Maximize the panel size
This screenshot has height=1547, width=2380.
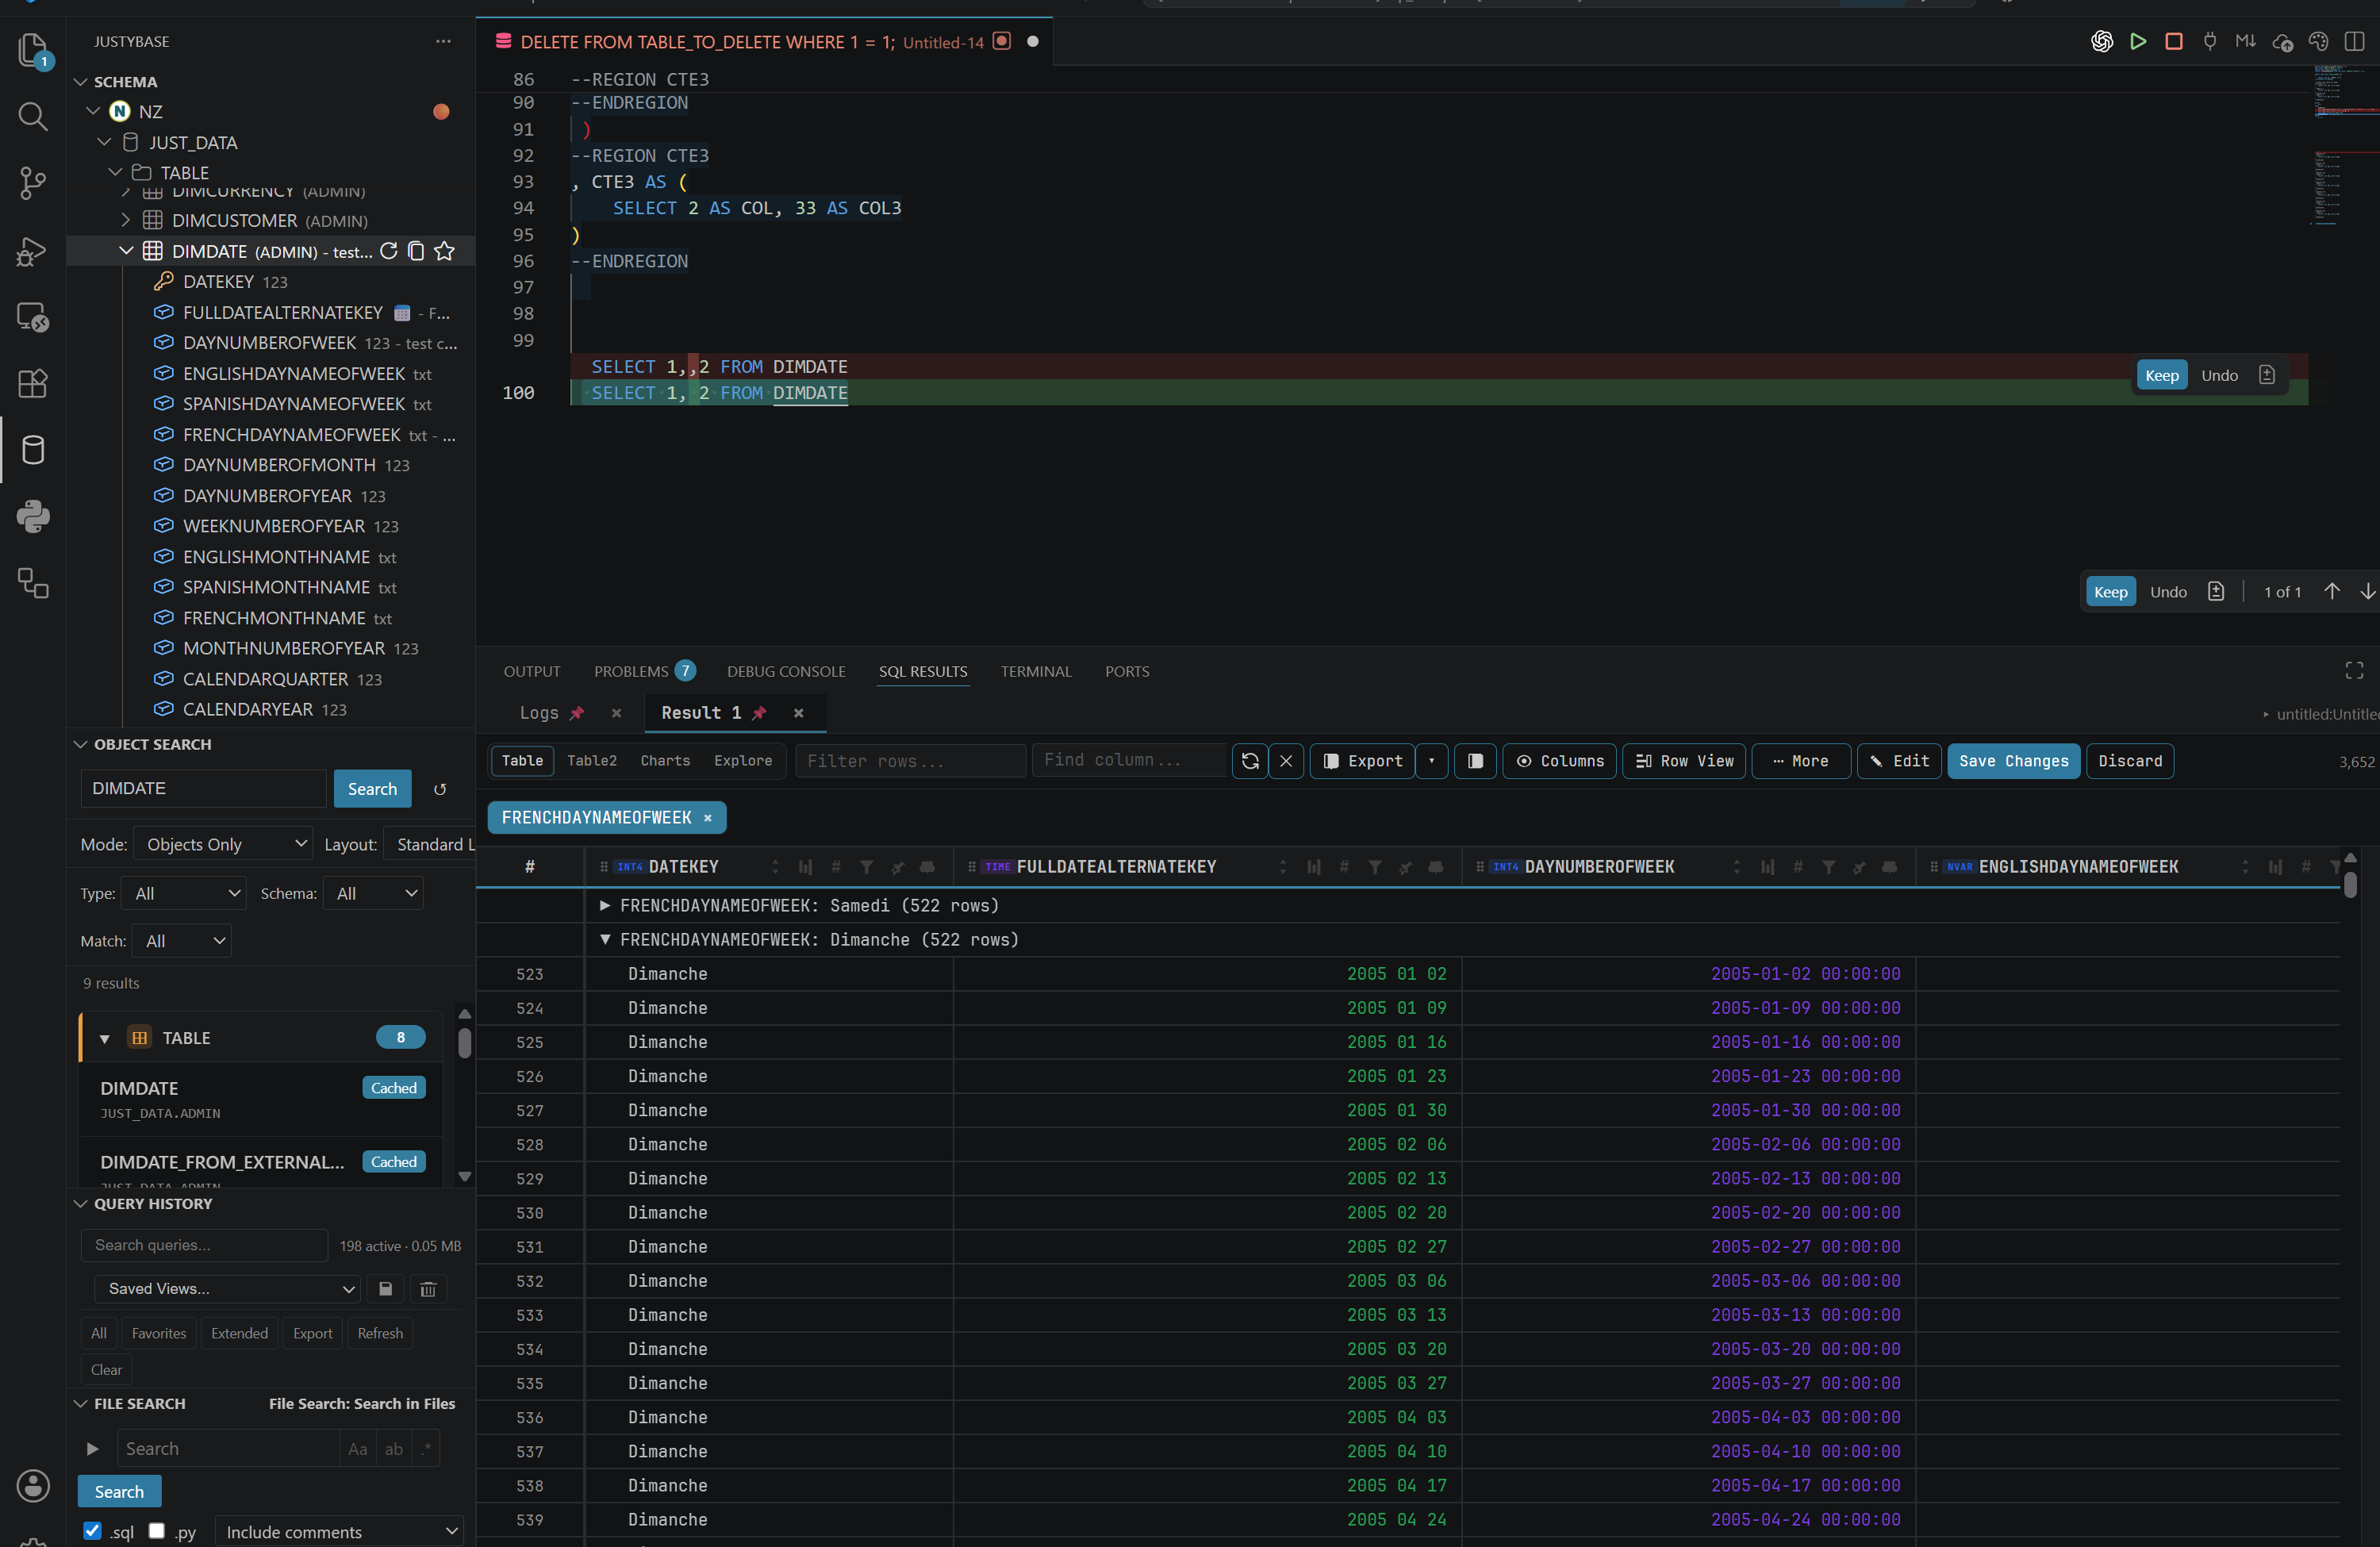pyautogui.click(x=2355, y=671)
